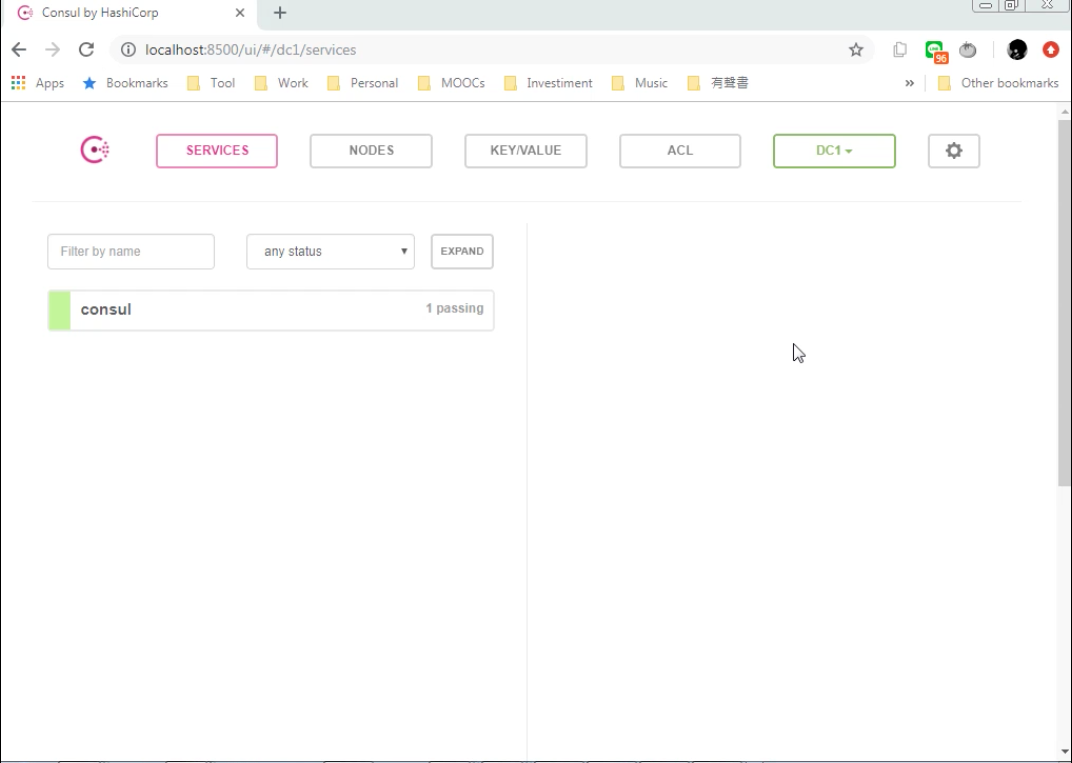
Task: Open the Bookmarks starred shortcut
Action: [125, 83]
